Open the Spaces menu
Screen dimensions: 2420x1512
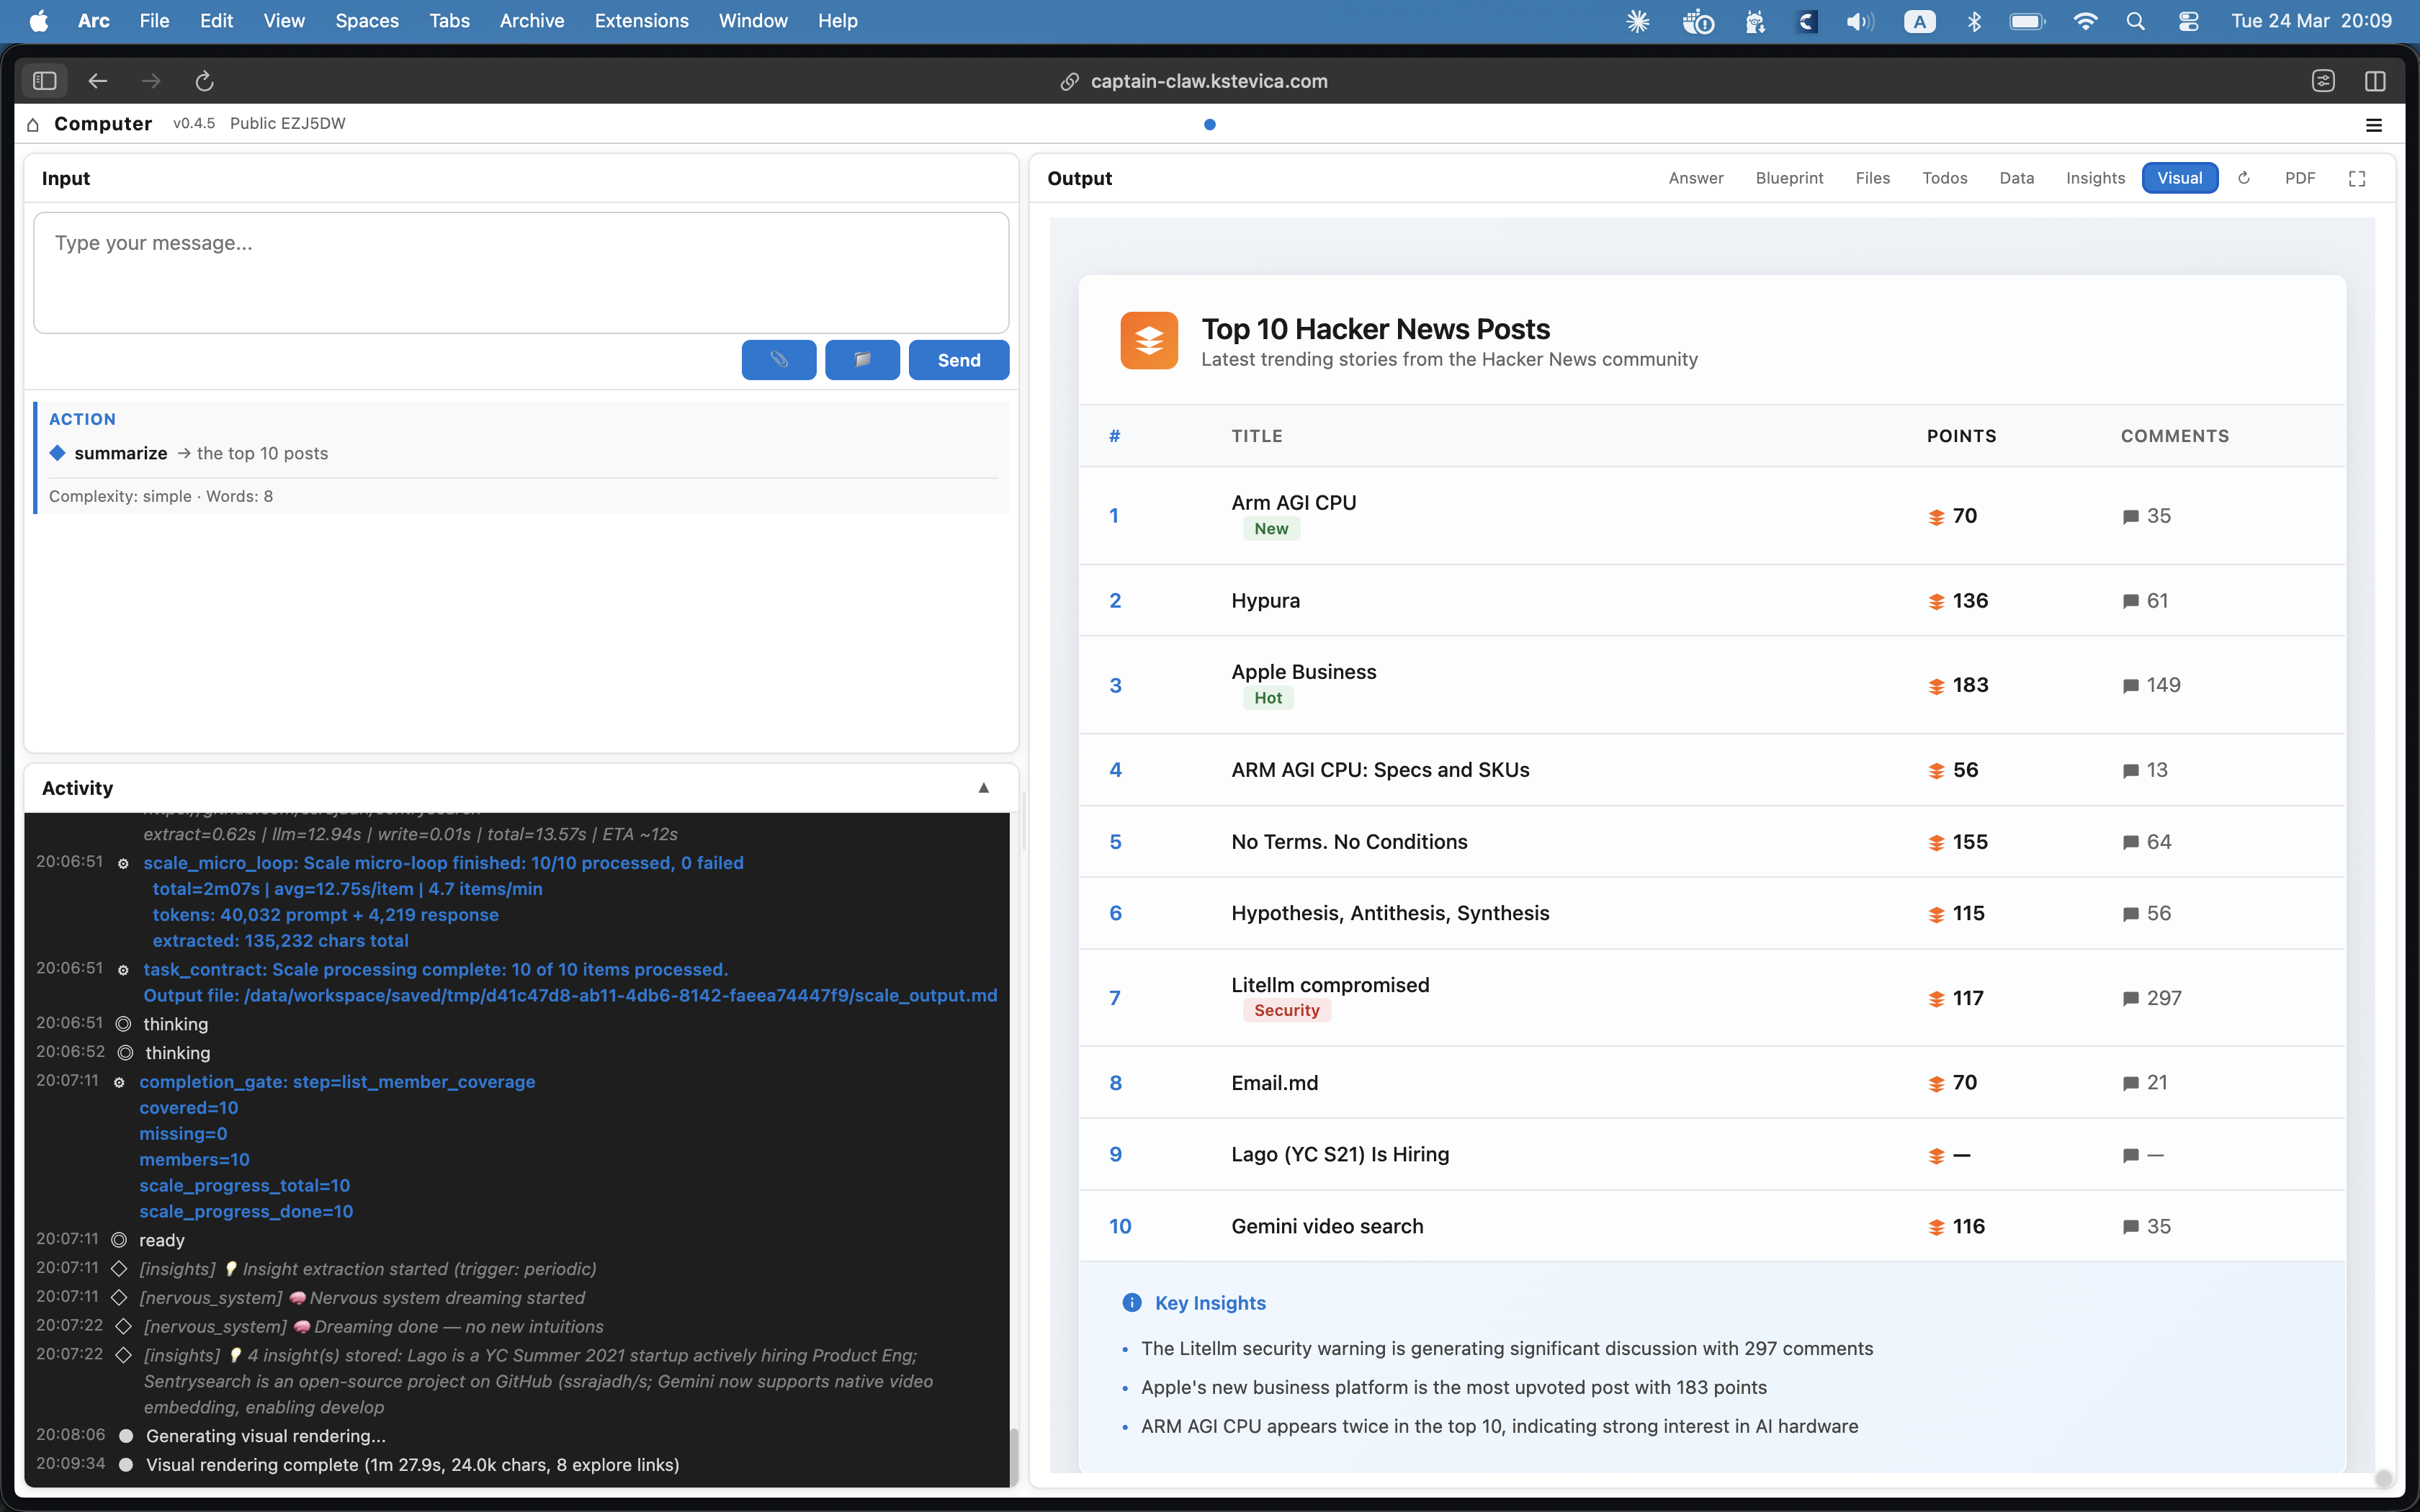coord(367,21)
